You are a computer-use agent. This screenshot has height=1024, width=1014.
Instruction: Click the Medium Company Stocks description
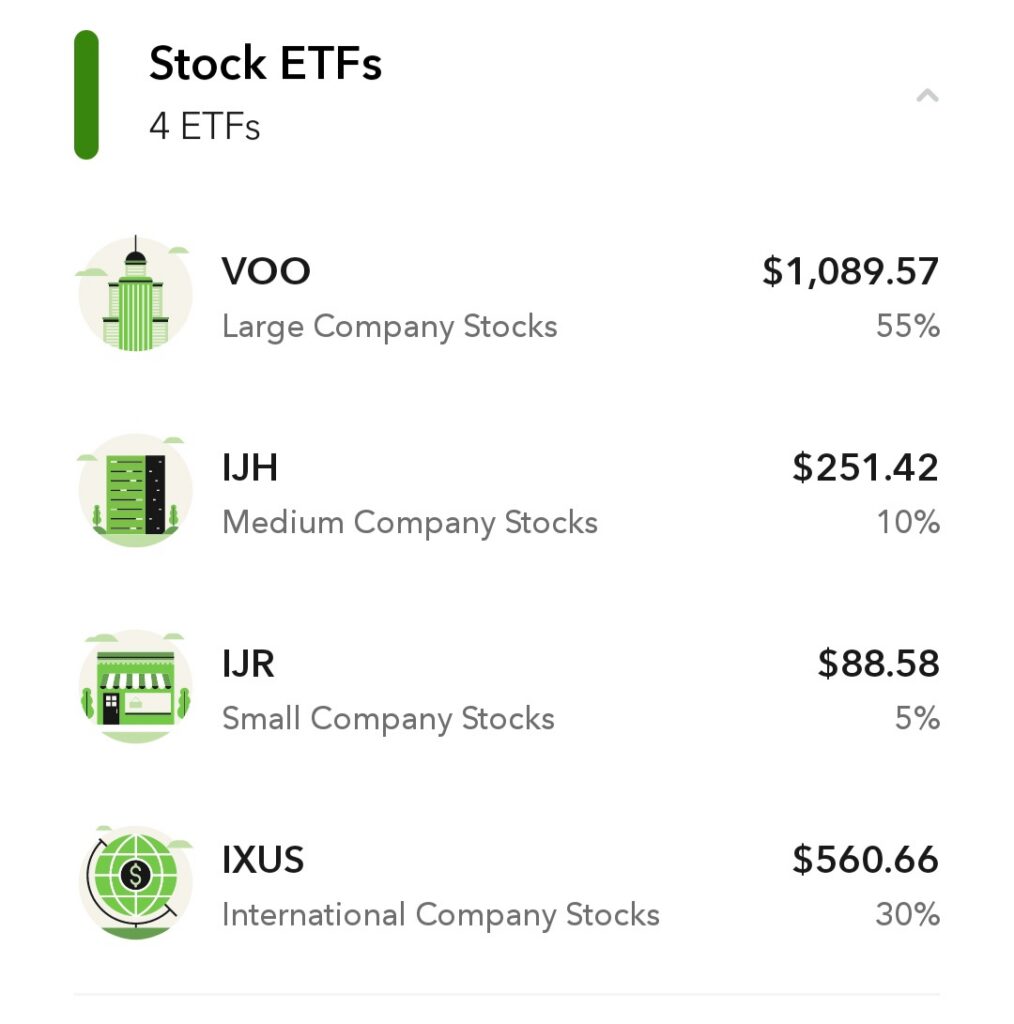click(x=409, y=522)
